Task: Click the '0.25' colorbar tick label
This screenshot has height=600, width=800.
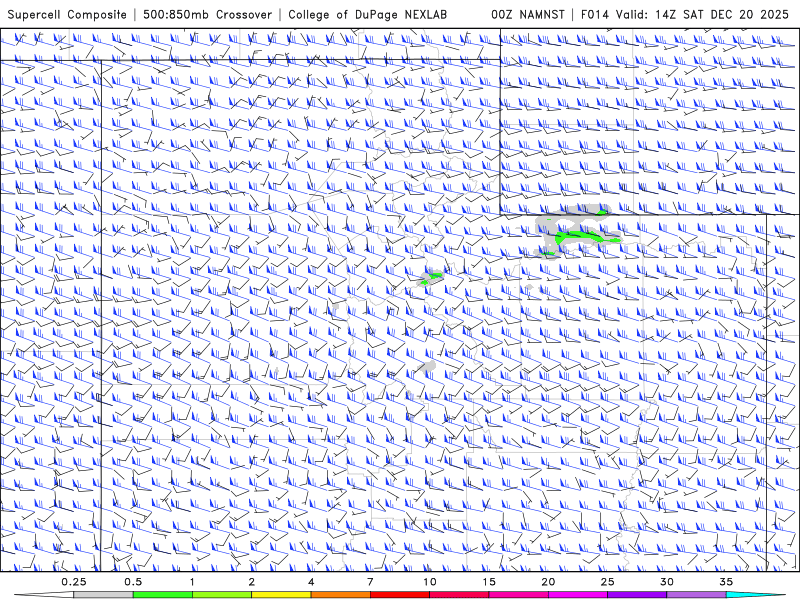Action: coord(73,582)
